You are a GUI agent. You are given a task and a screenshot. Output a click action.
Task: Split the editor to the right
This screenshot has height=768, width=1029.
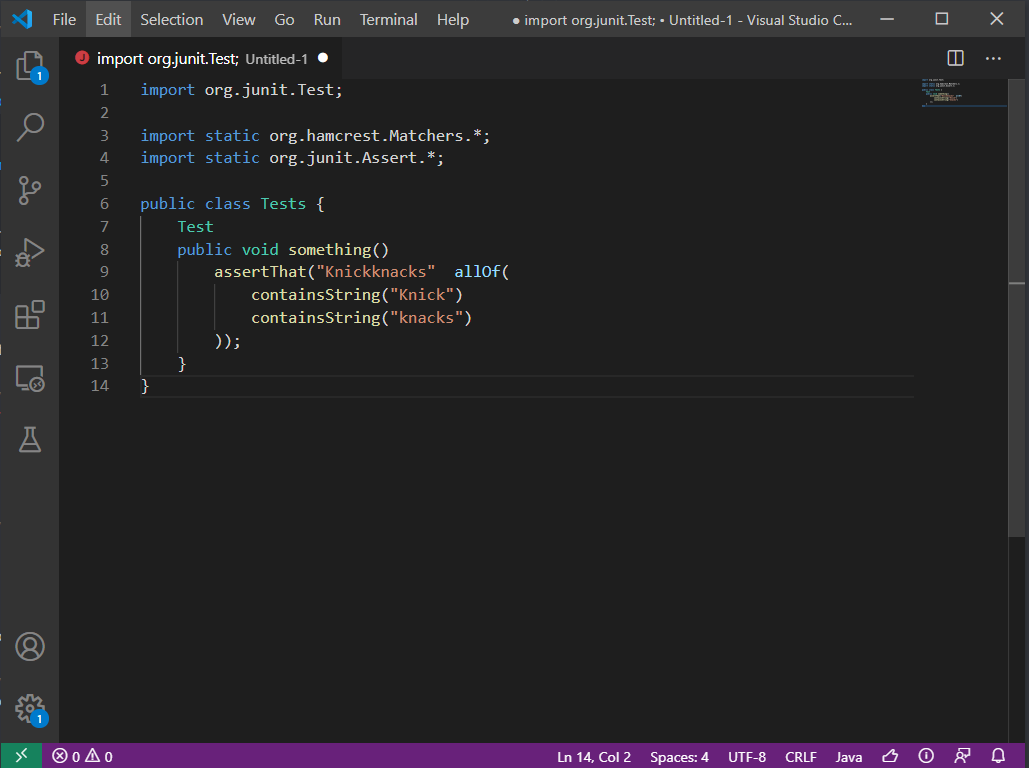pos(956,58)
